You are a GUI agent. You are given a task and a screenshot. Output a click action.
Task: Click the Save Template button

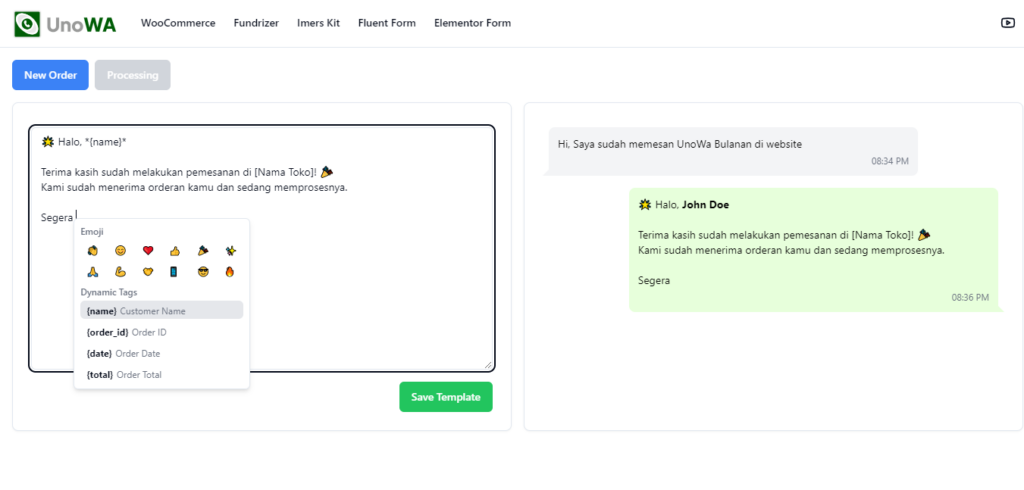coord(445,397)
